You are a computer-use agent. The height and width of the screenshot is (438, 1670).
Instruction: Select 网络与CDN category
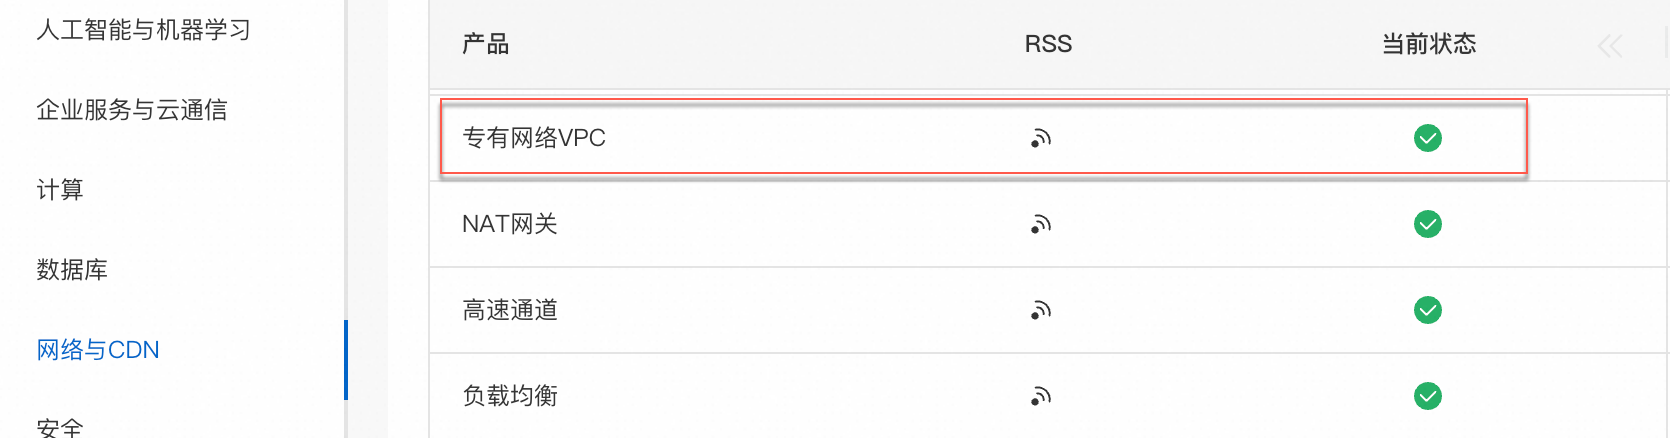coord(98,350)
